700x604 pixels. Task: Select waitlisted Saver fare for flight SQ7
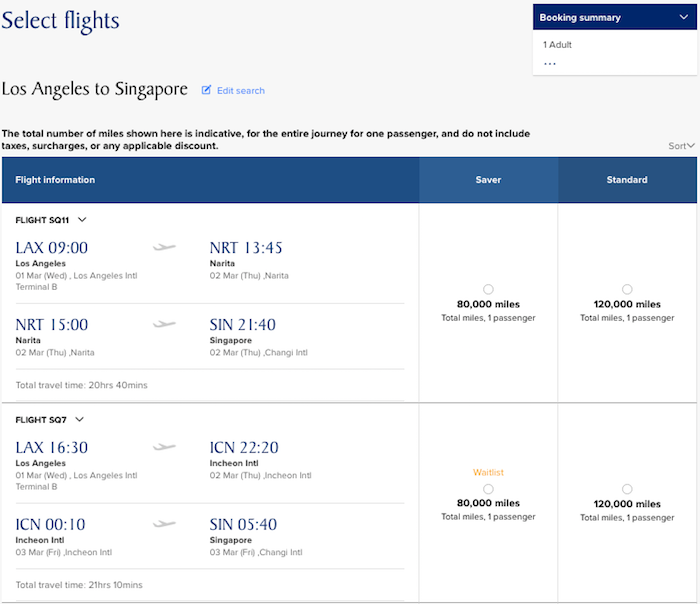488,488
